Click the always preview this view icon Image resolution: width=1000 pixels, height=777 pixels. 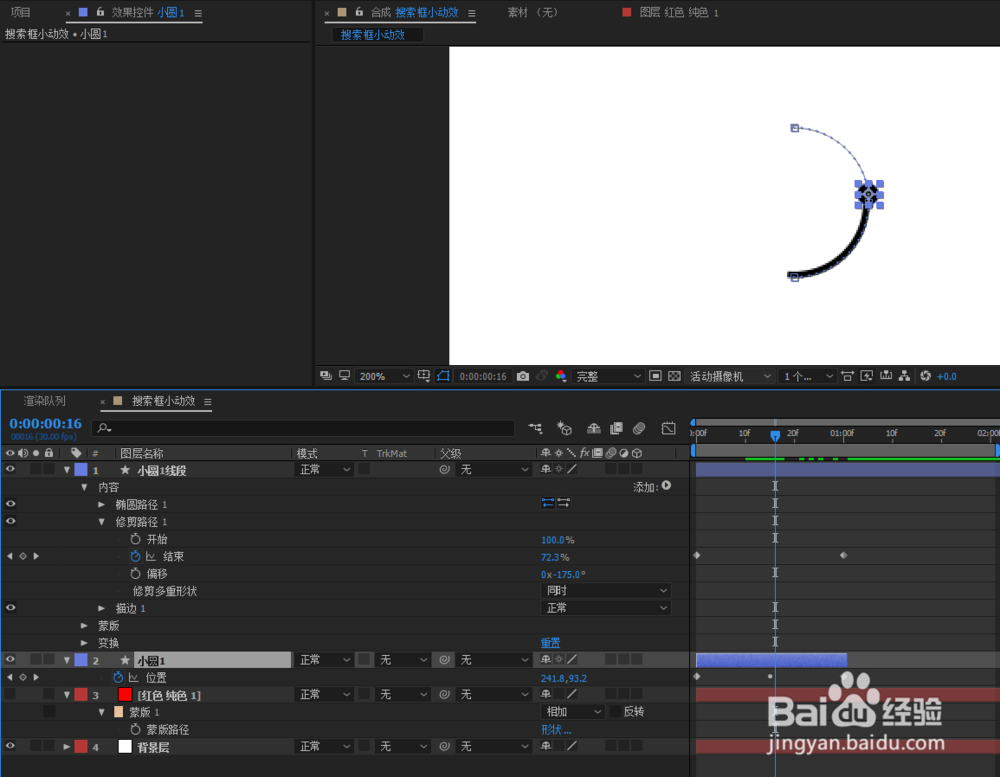(326, 376)
